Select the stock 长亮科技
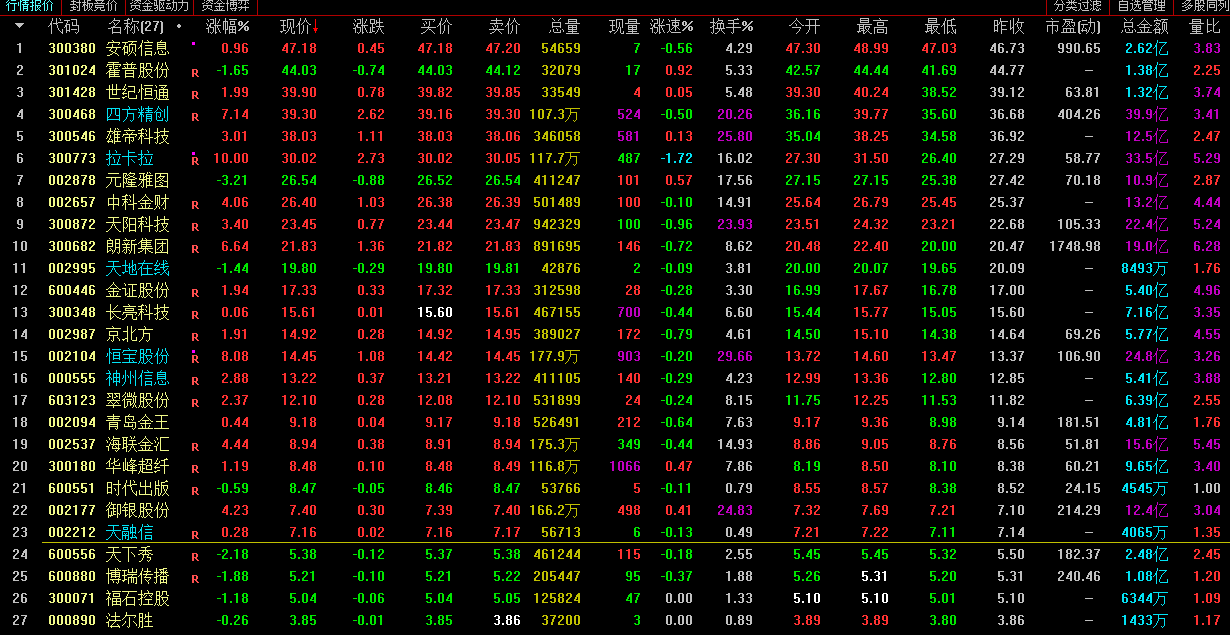1230x635 pixels. point(138,312)
